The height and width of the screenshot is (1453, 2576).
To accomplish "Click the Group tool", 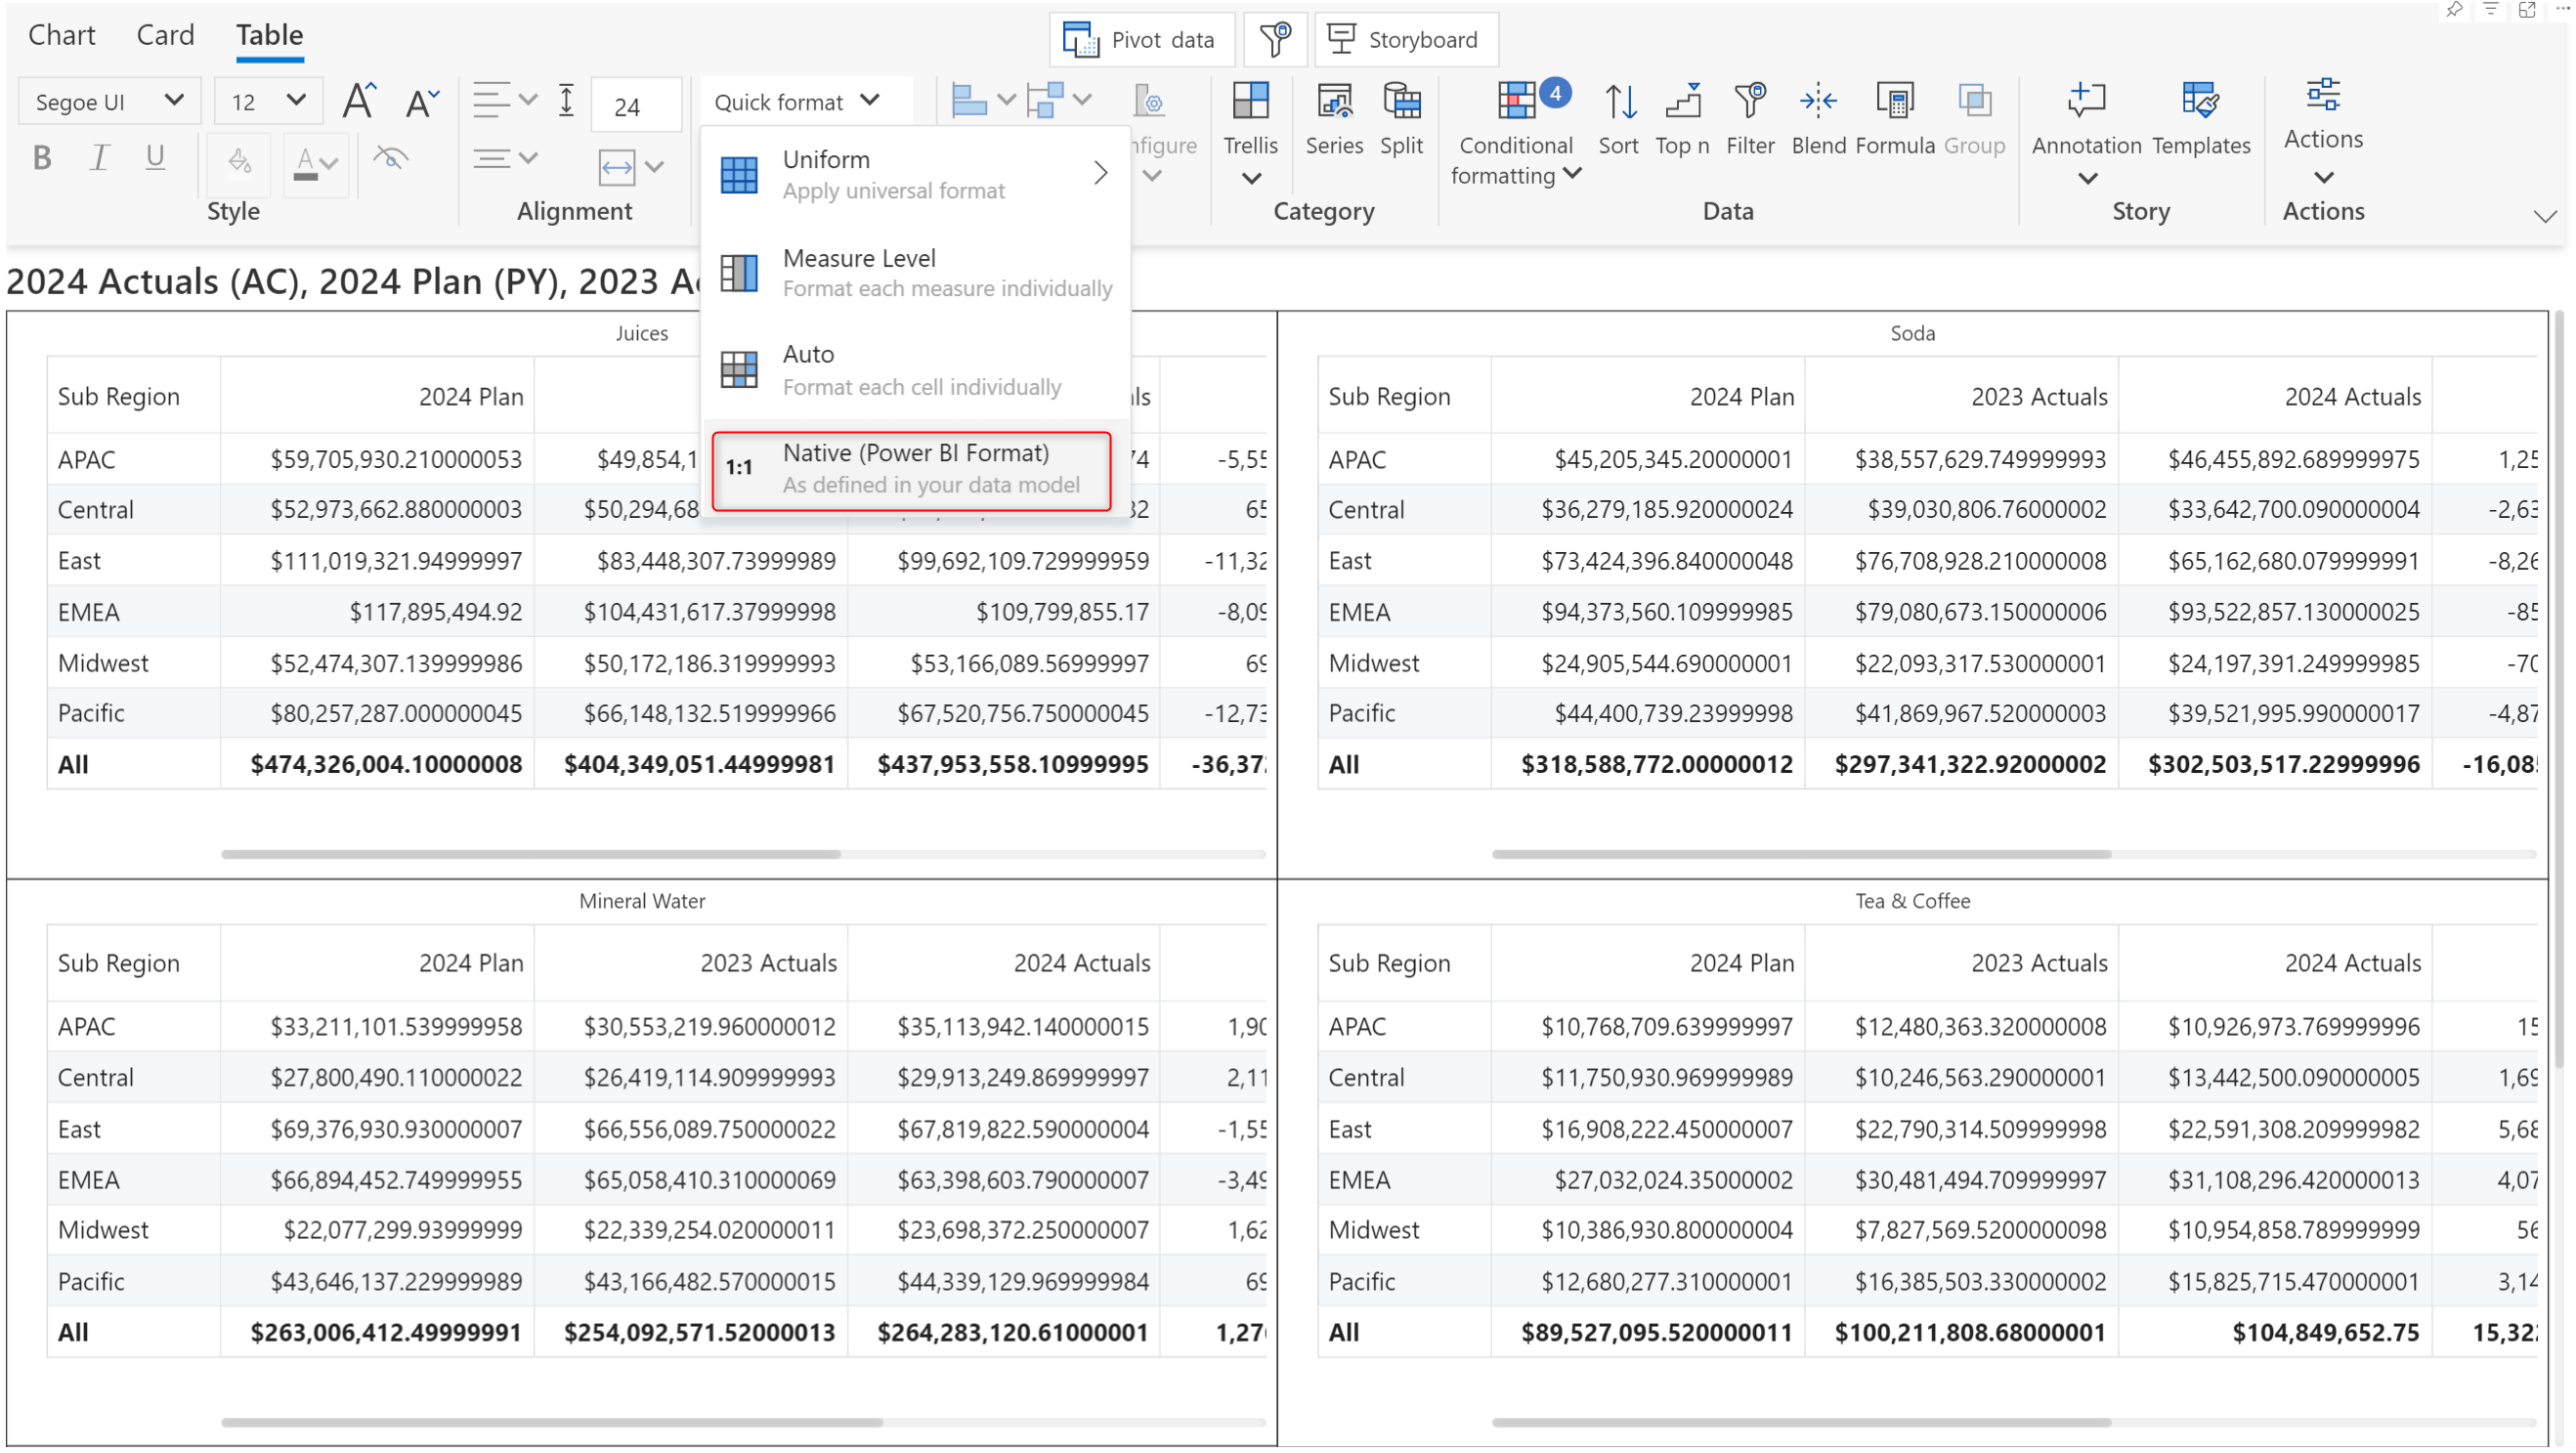I will point(1974,119).
